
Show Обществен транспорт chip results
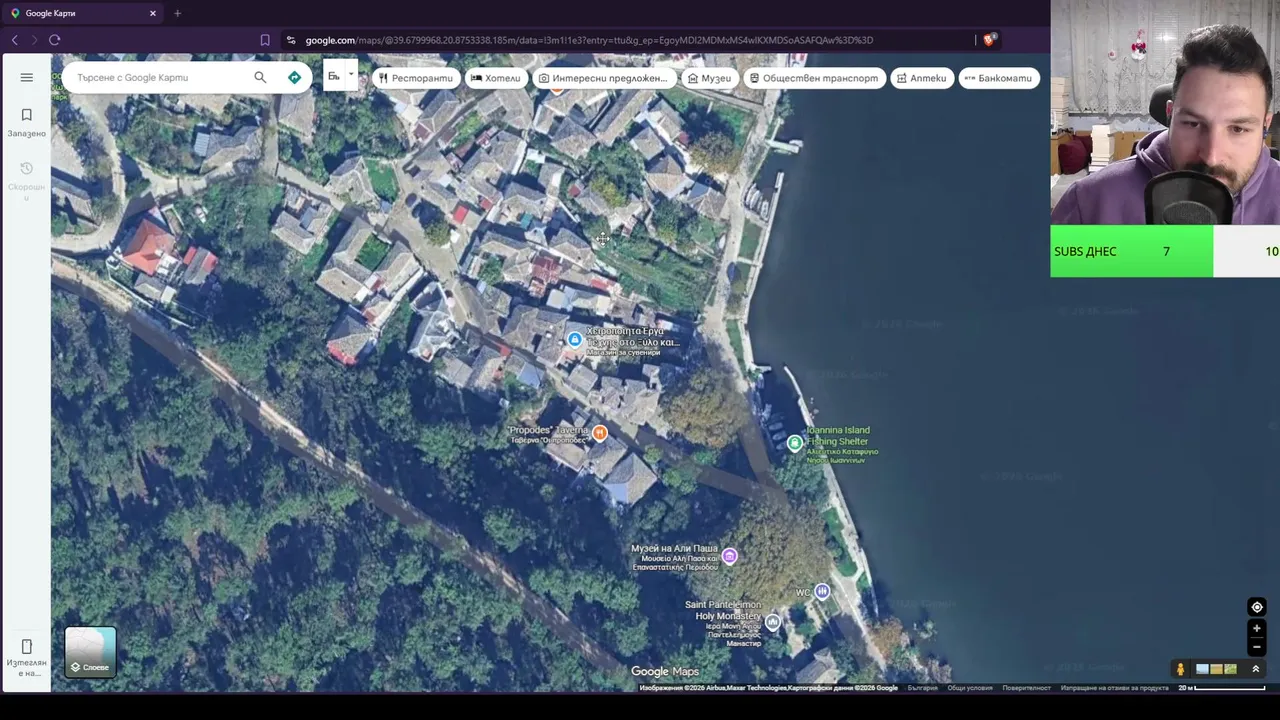point(814,78)
